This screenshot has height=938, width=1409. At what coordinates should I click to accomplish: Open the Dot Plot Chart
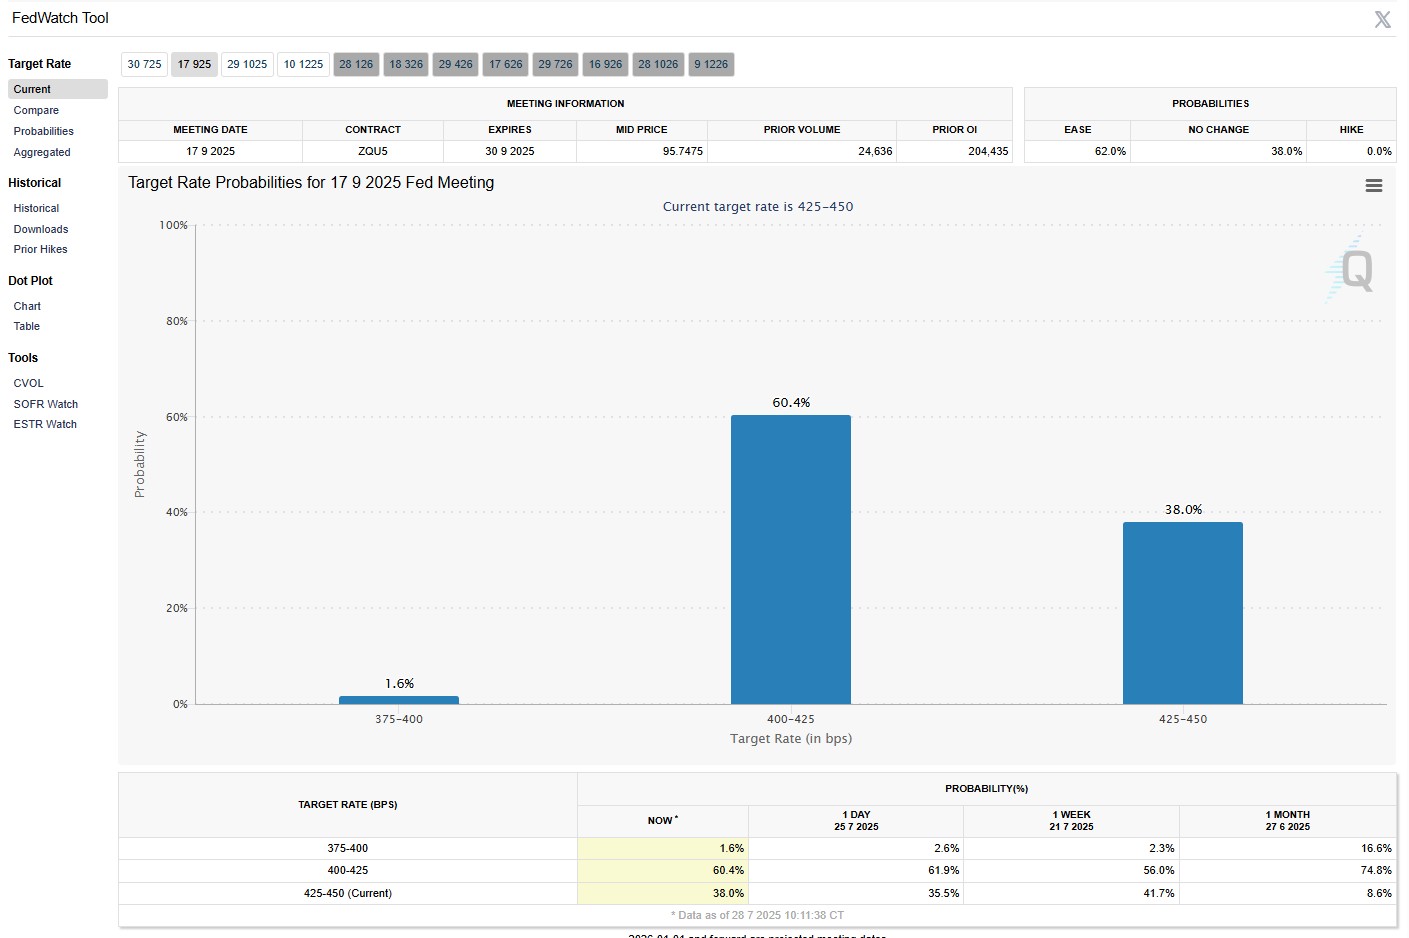[x=27, y=306]
